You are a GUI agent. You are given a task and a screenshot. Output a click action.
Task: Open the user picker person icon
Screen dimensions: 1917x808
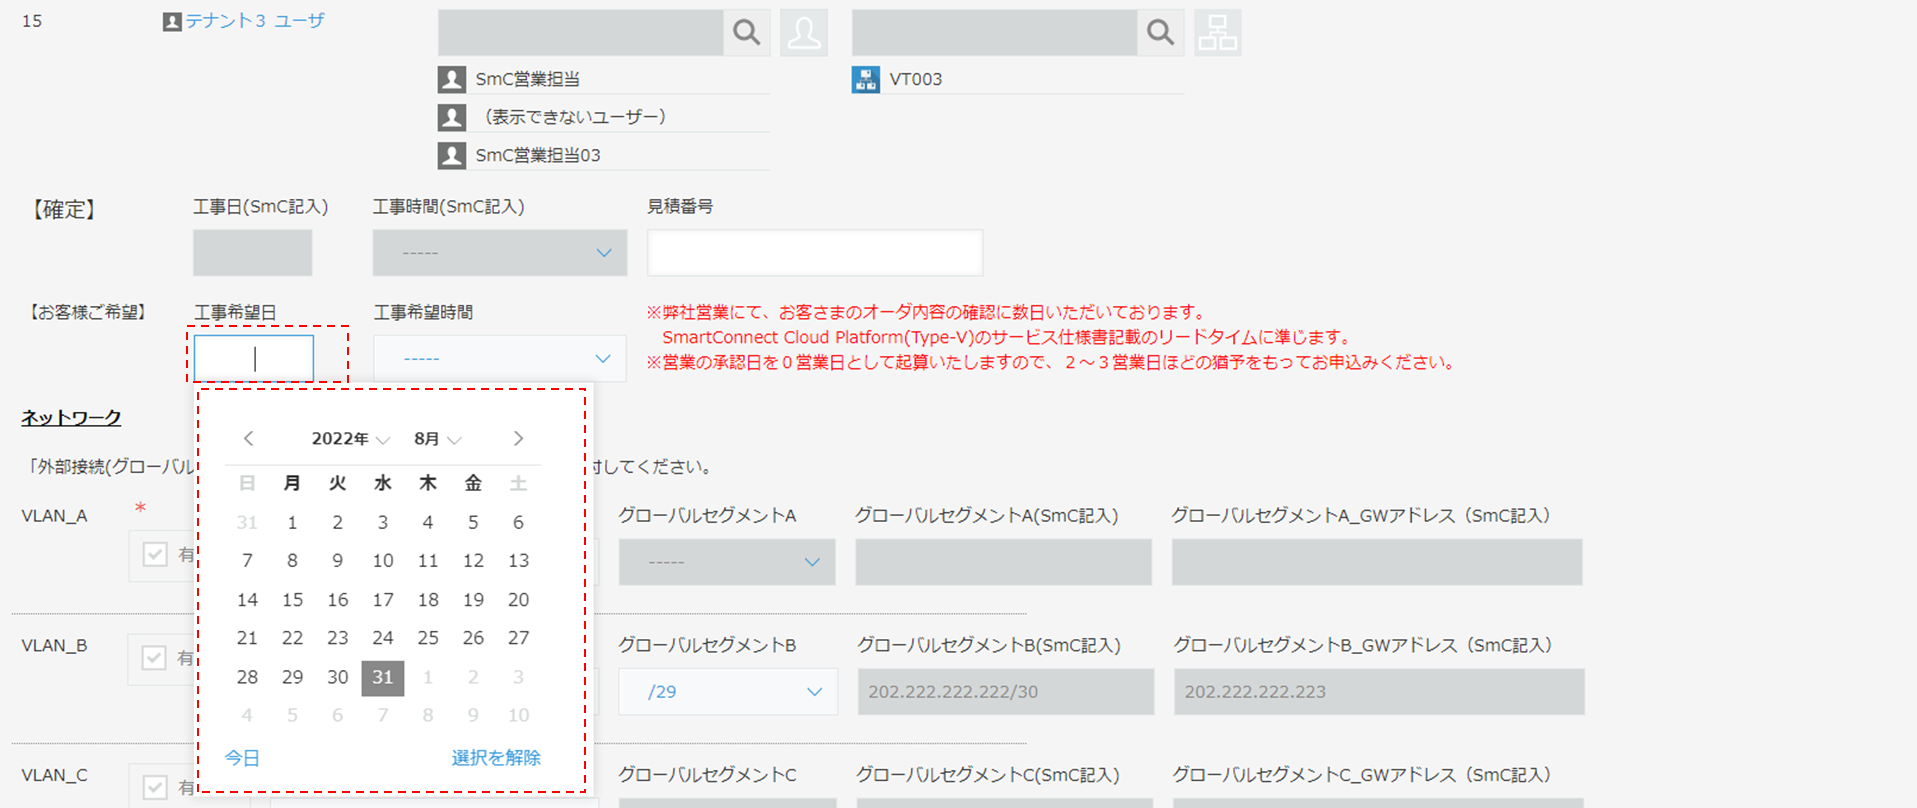click(x=804, y=33)
